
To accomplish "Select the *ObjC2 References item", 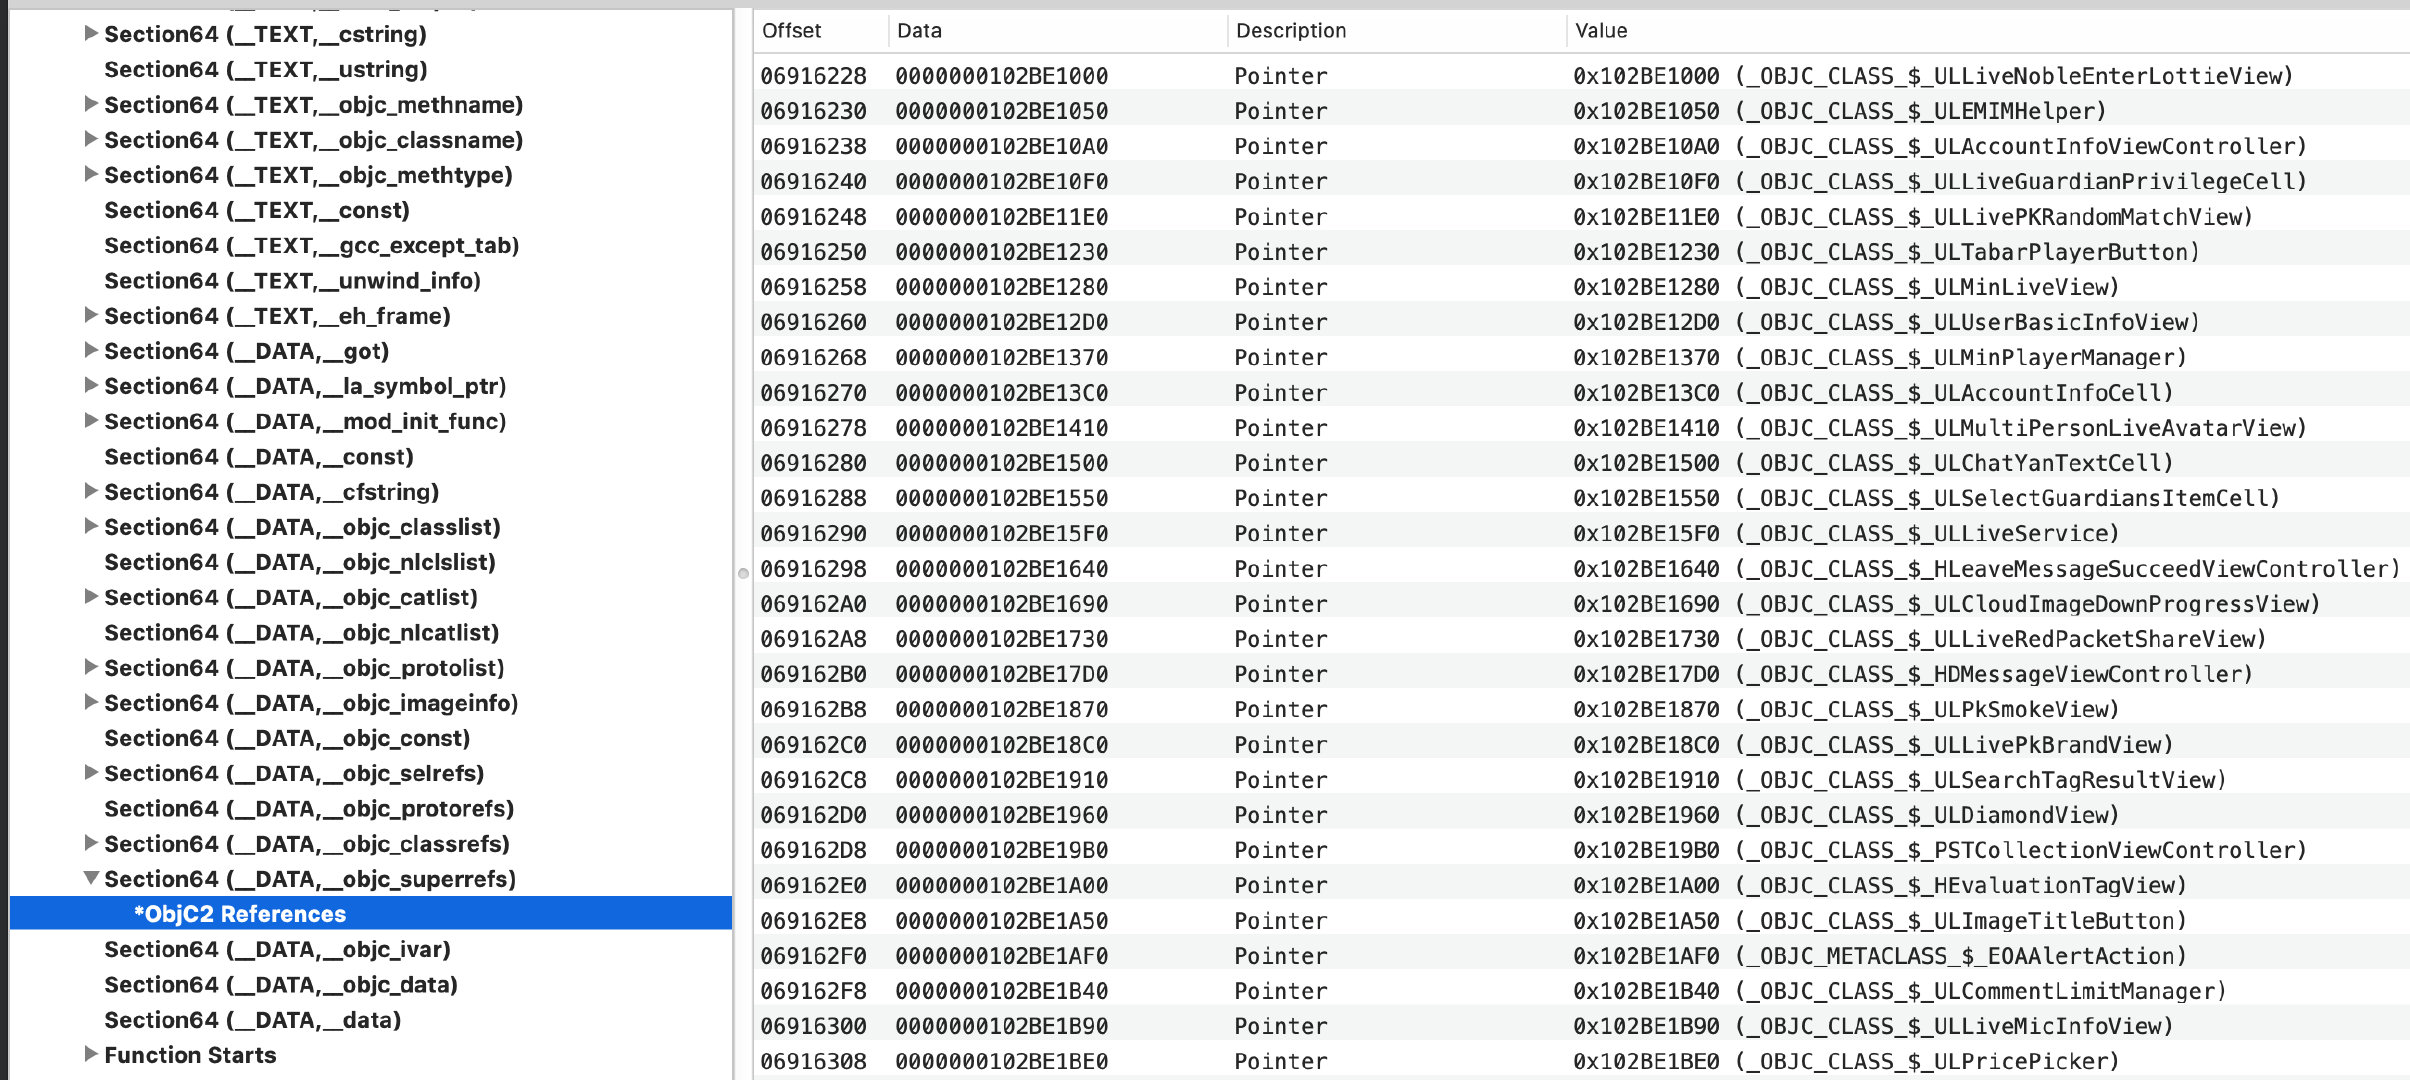I will click(240, 914).
